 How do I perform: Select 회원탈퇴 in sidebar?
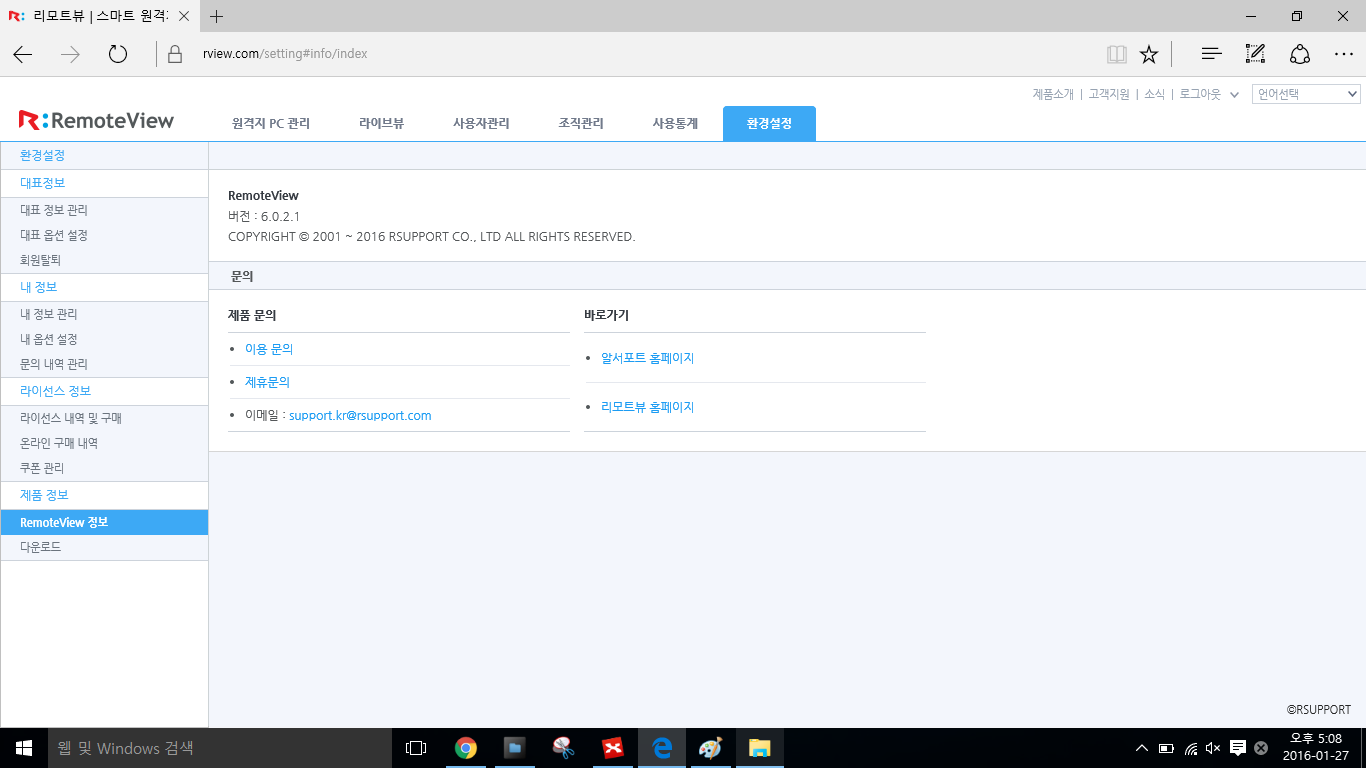pos(40,260)
